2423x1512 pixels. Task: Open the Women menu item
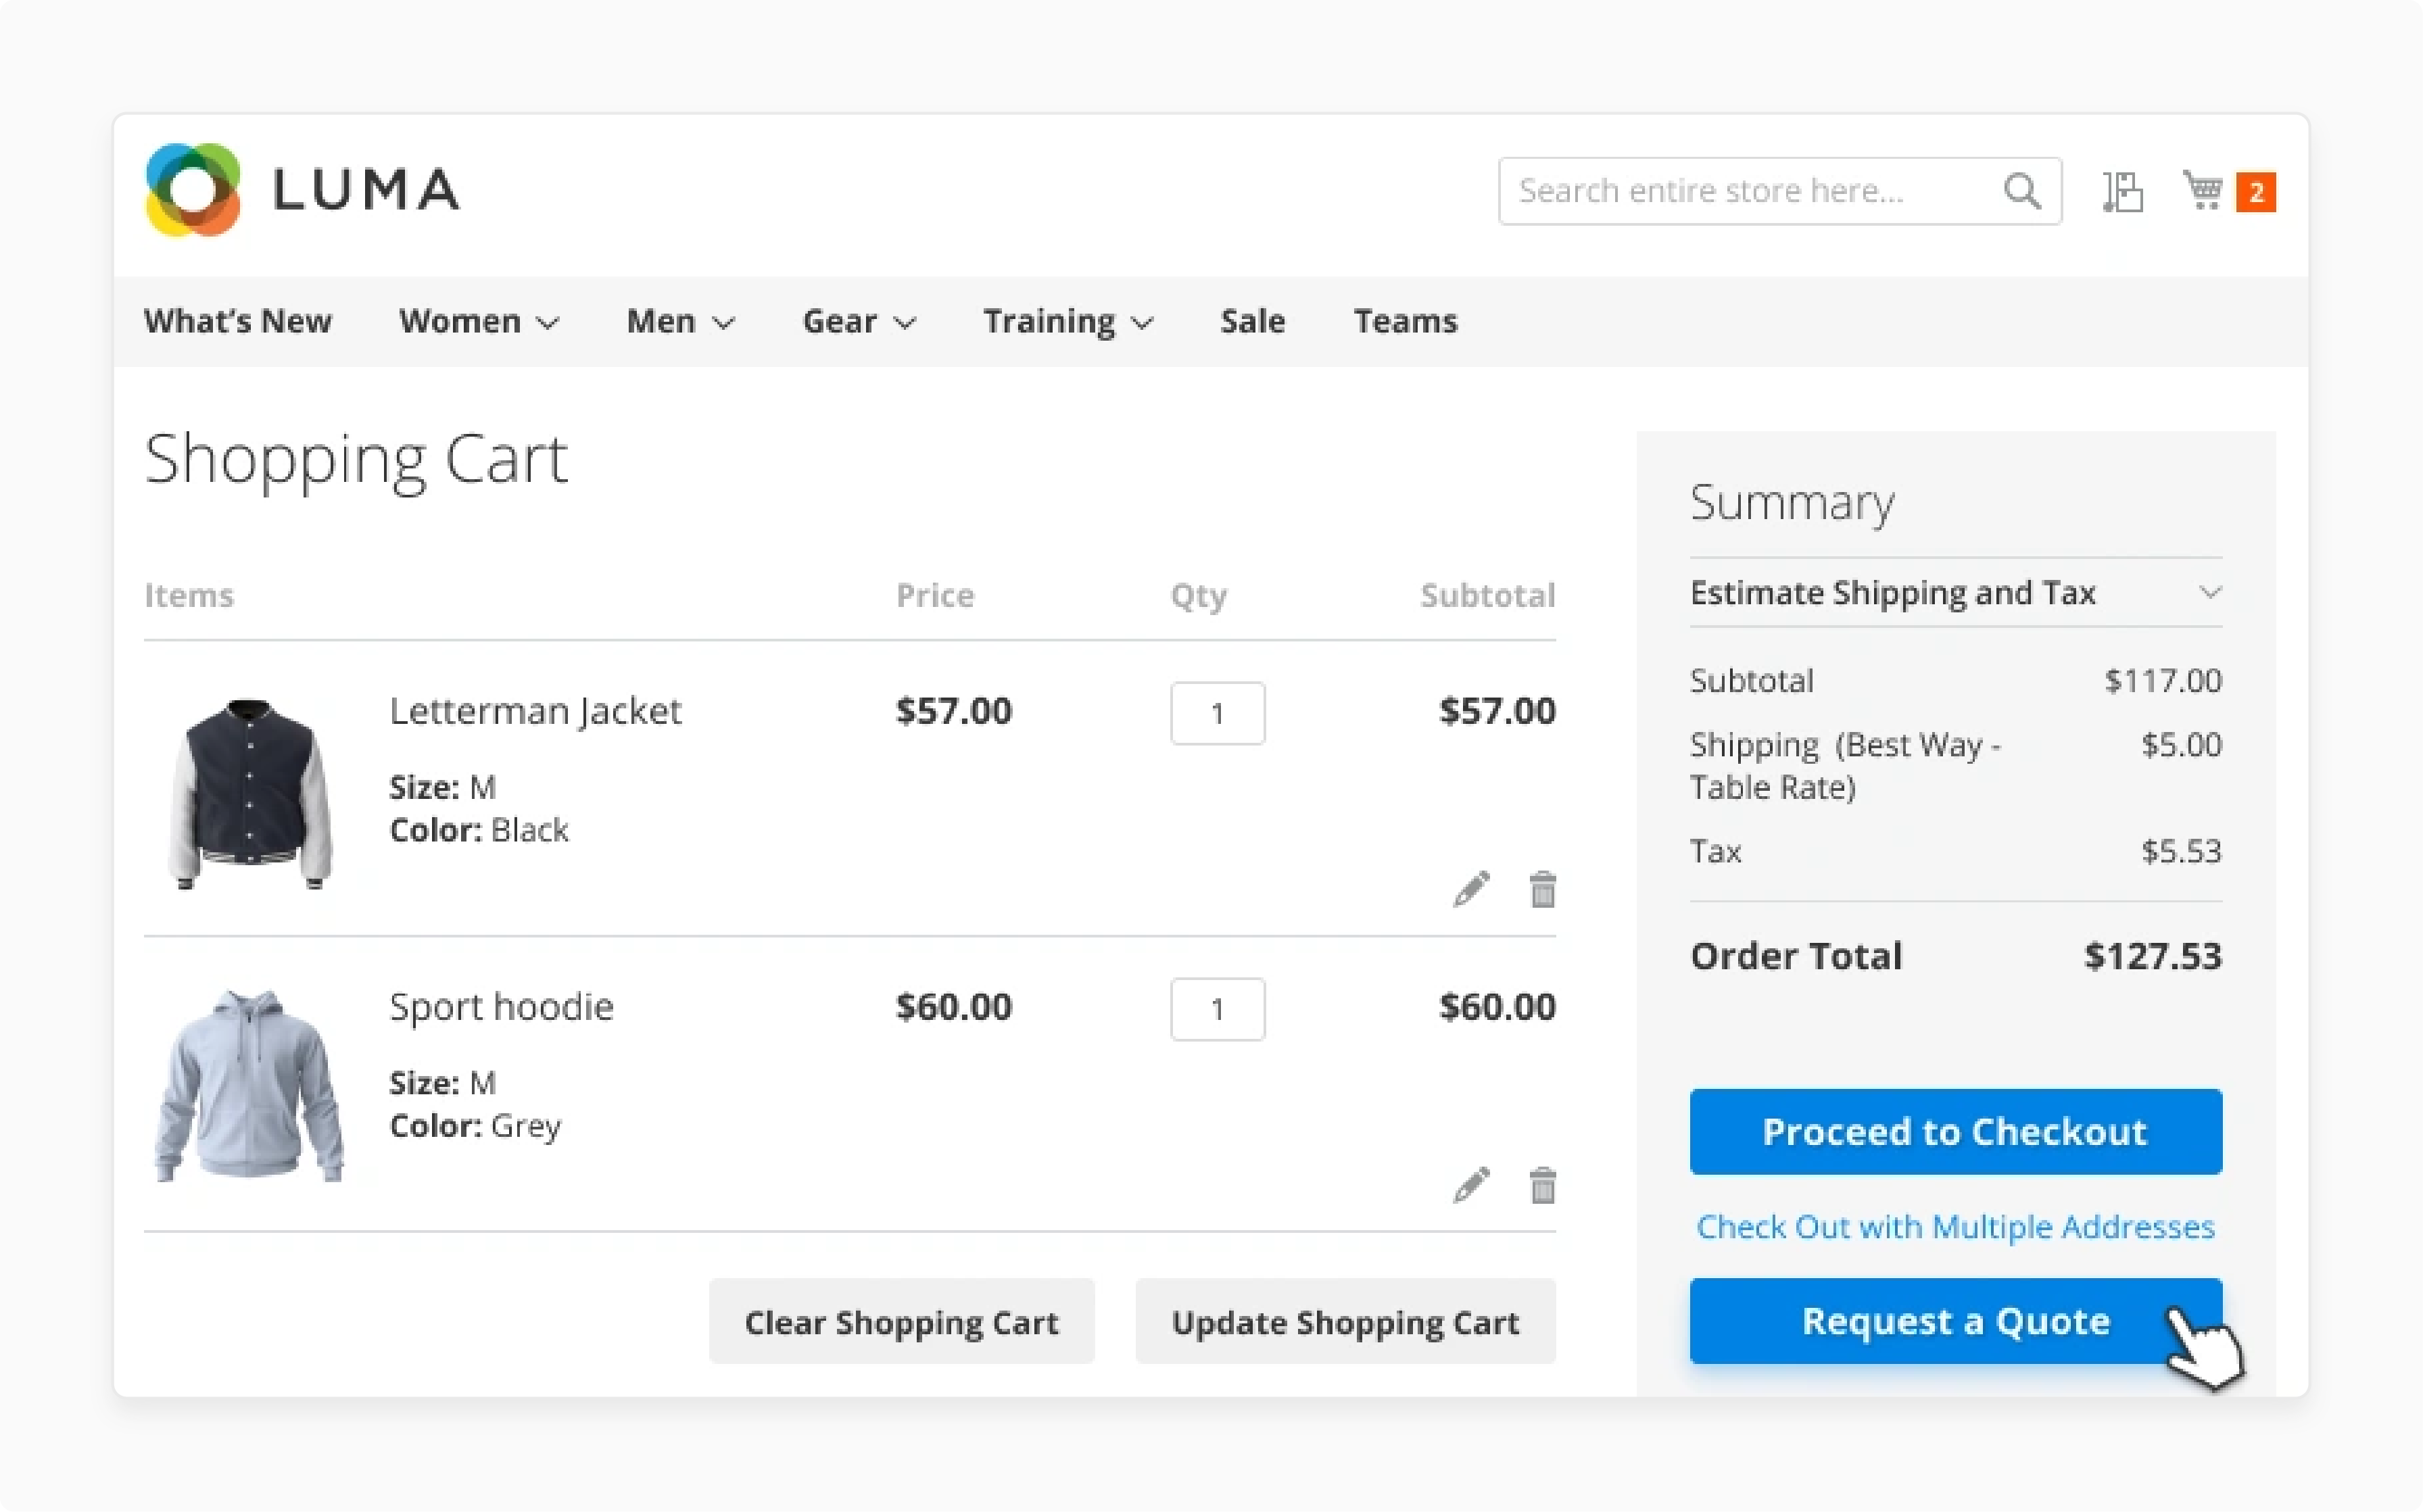click(x=460, y=321)
